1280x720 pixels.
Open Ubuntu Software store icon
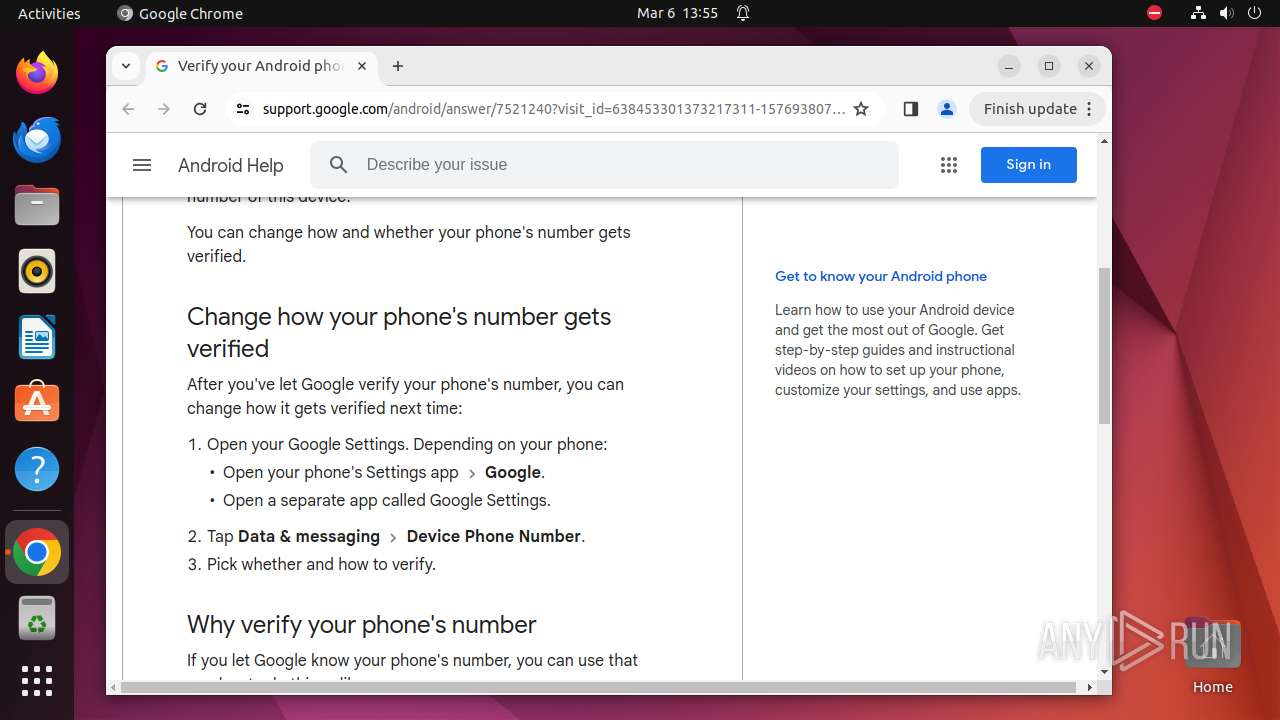pyautogui.click(x=37, y=403)
